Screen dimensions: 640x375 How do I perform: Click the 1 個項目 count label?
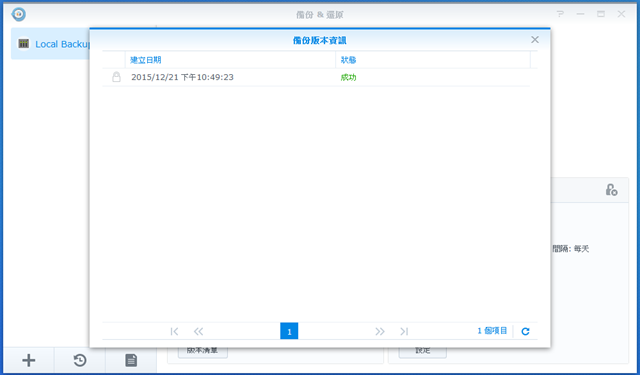pos(492,331)
